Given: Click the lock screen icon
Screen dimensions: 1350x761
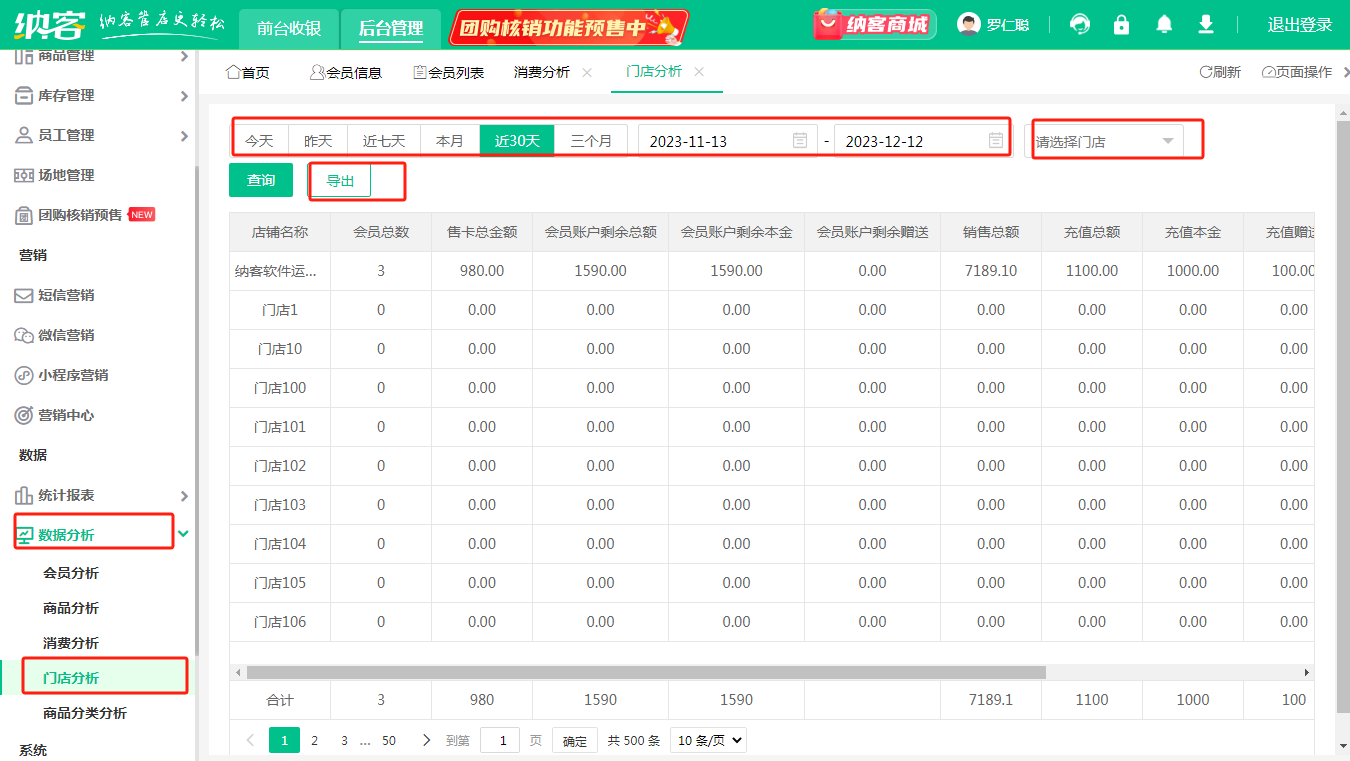Looking at the screenshot, I should pyautogui.click(x=1121, y=25).
